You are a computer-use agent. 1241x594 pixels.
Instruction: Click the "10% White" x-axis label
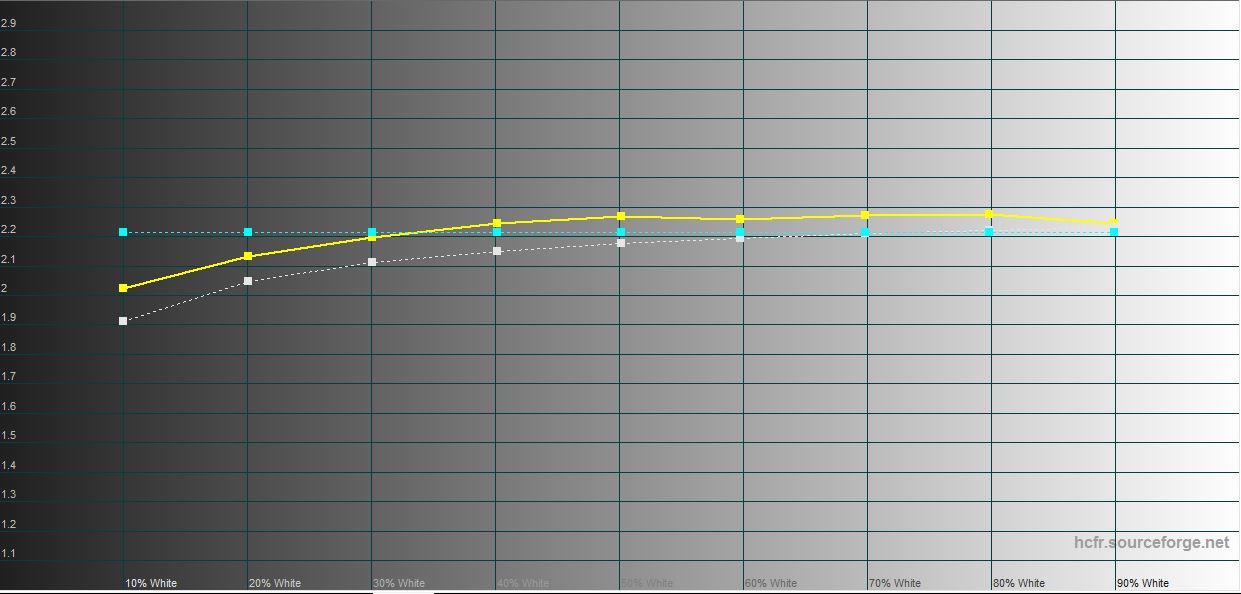click(x=151, y=583)
